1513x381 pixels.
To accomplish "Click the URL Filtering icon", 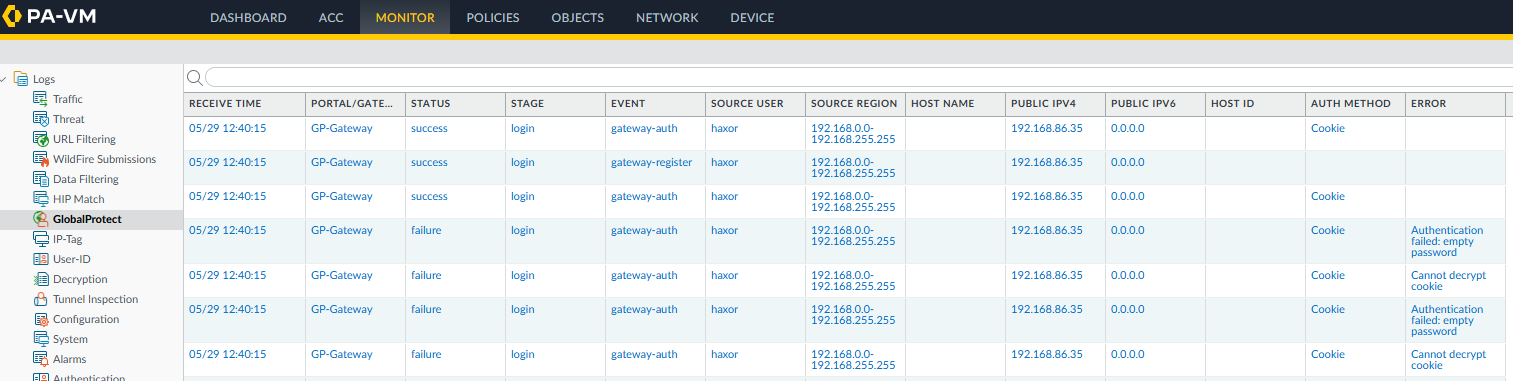I will coord(41,139).
